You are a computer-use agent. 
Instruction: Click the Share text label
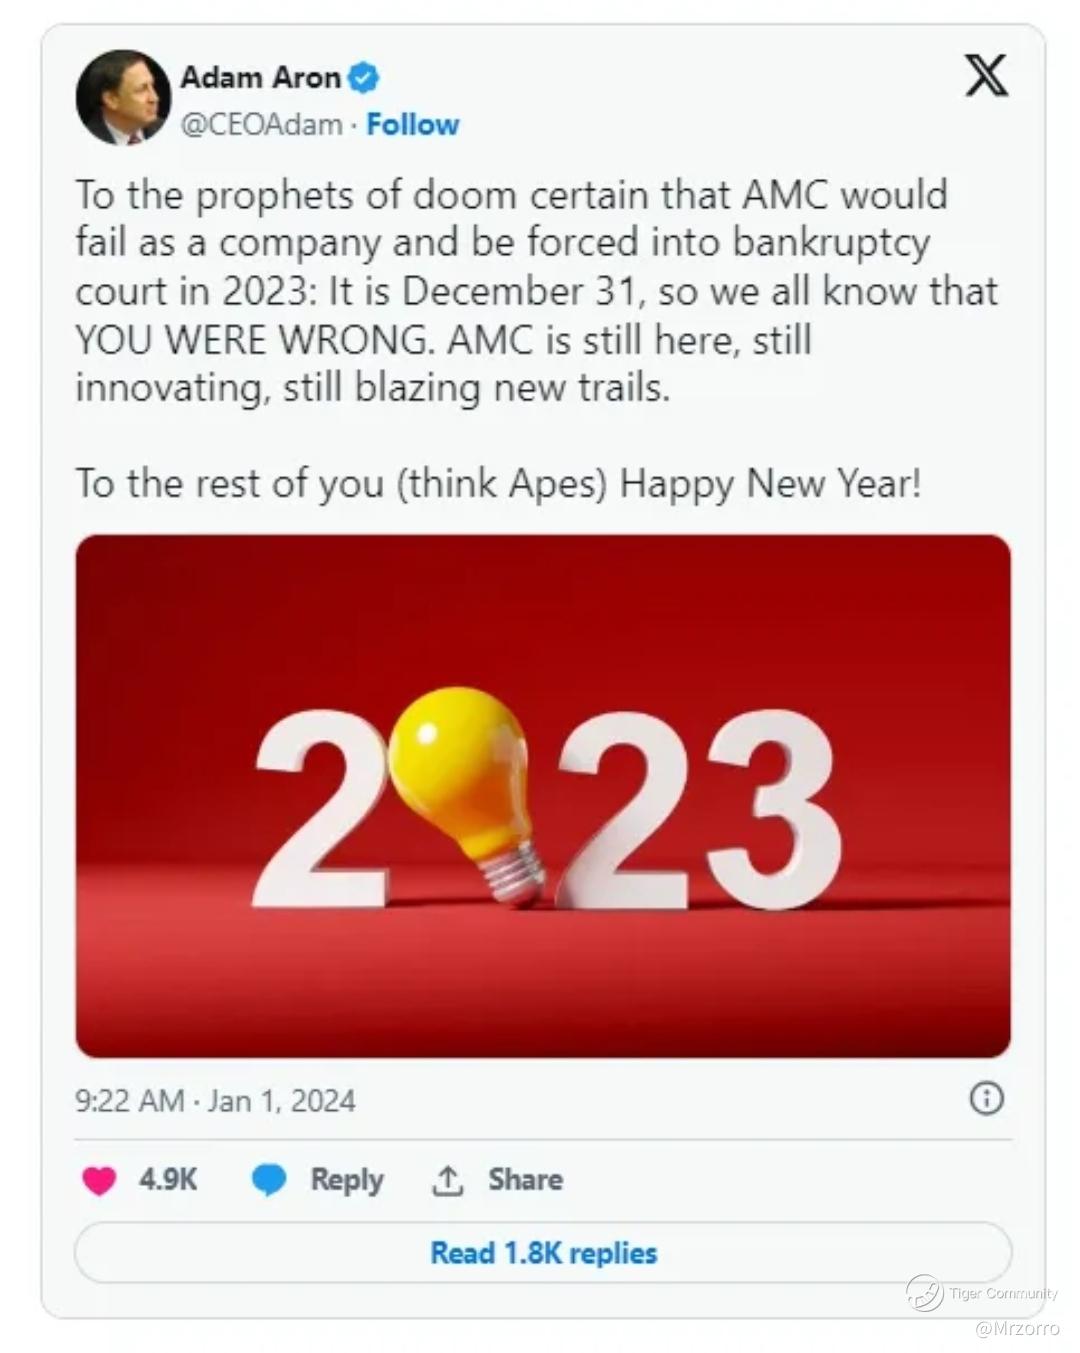pyautogui.click(x=525, y=1180)
